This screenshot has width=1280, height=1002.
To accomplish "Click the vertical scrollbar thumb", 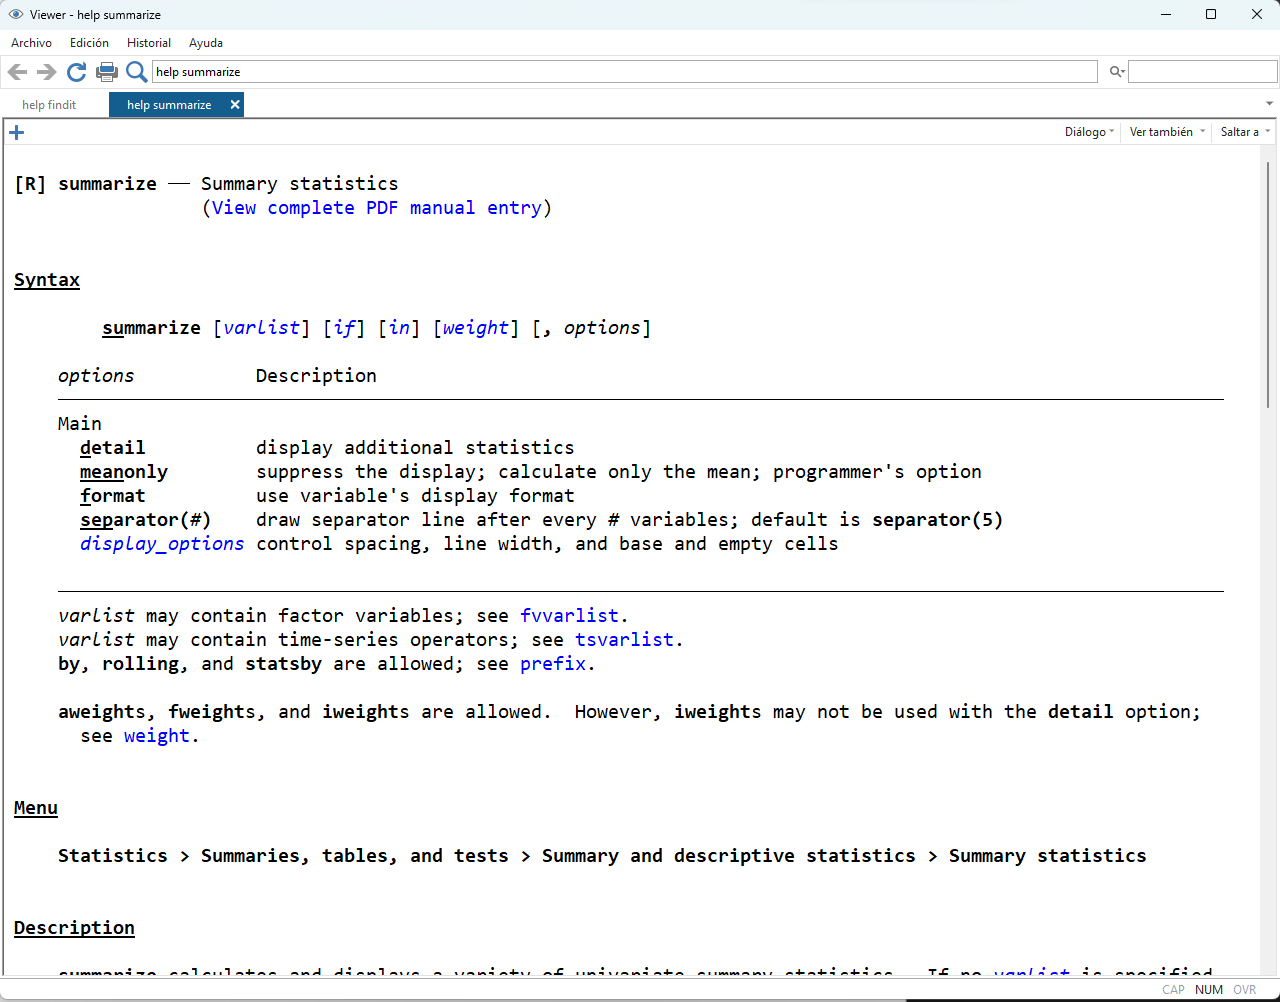I will [1269, 285].
